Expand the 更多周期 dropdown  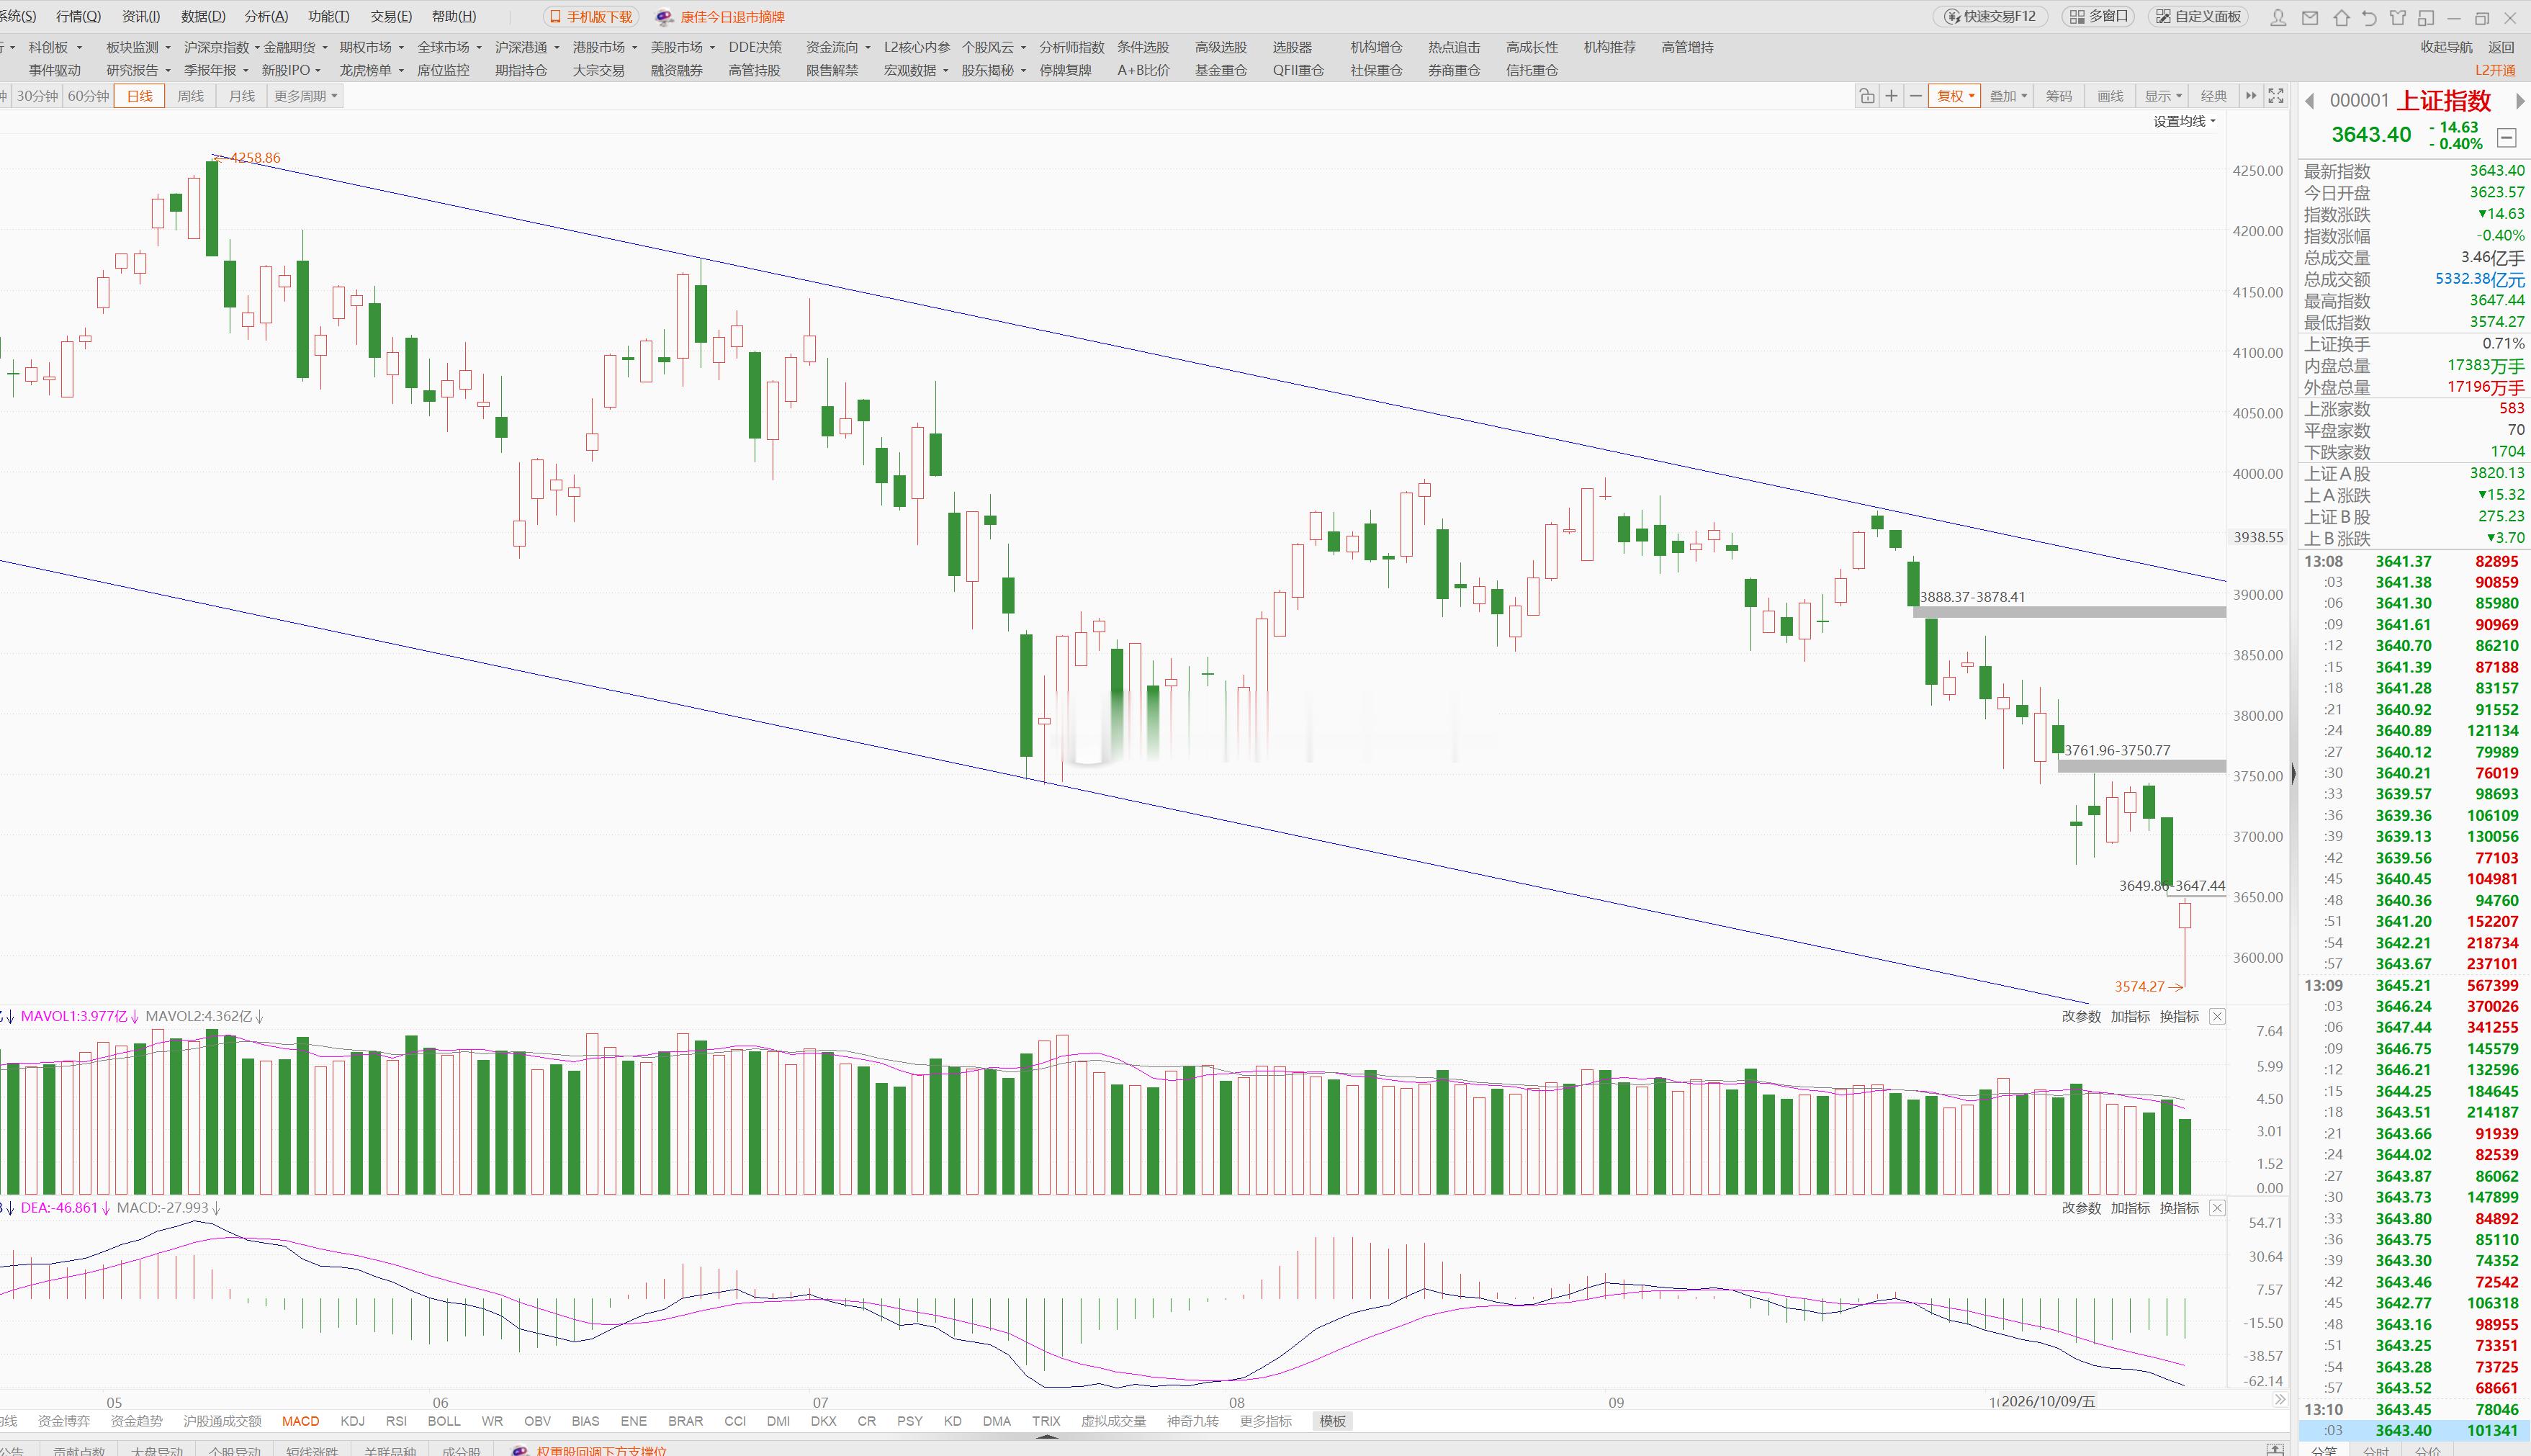[305, 96]
